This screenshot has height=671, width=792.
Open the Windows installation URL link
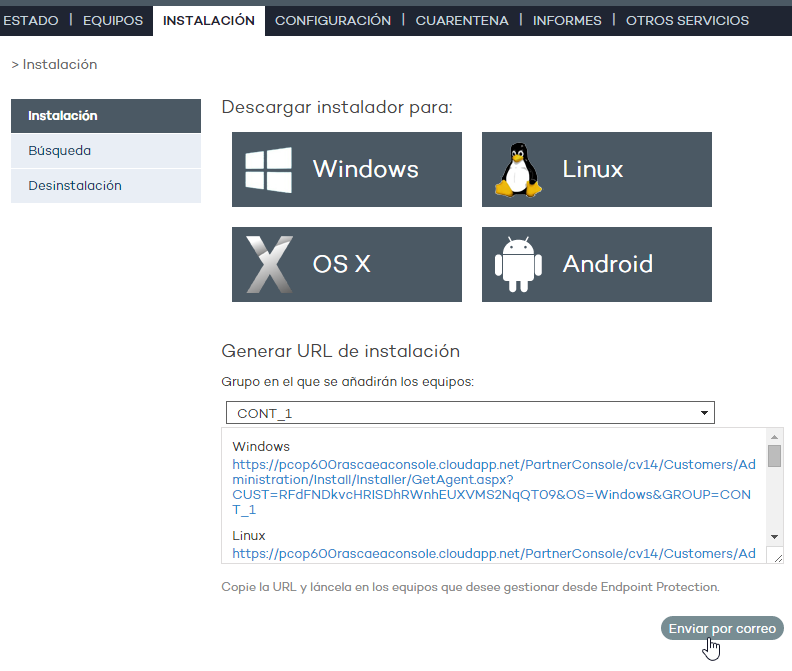coord(493,487)
